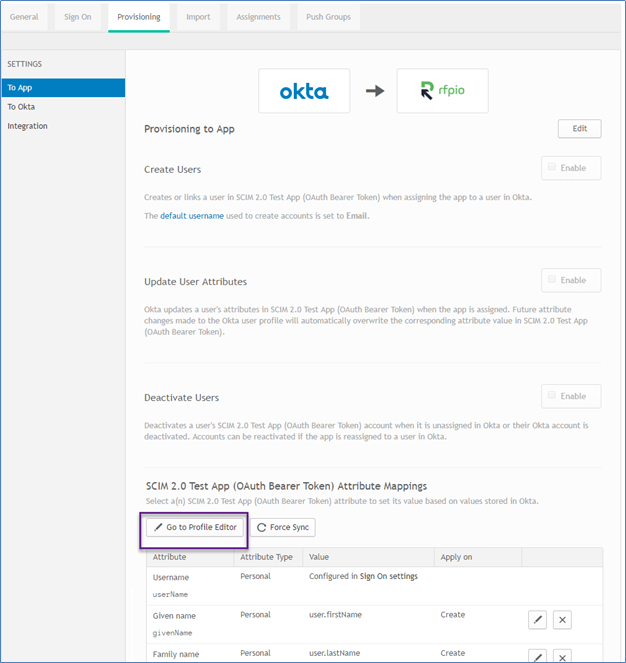Click the Apply on column header

(x=456, y=557)
